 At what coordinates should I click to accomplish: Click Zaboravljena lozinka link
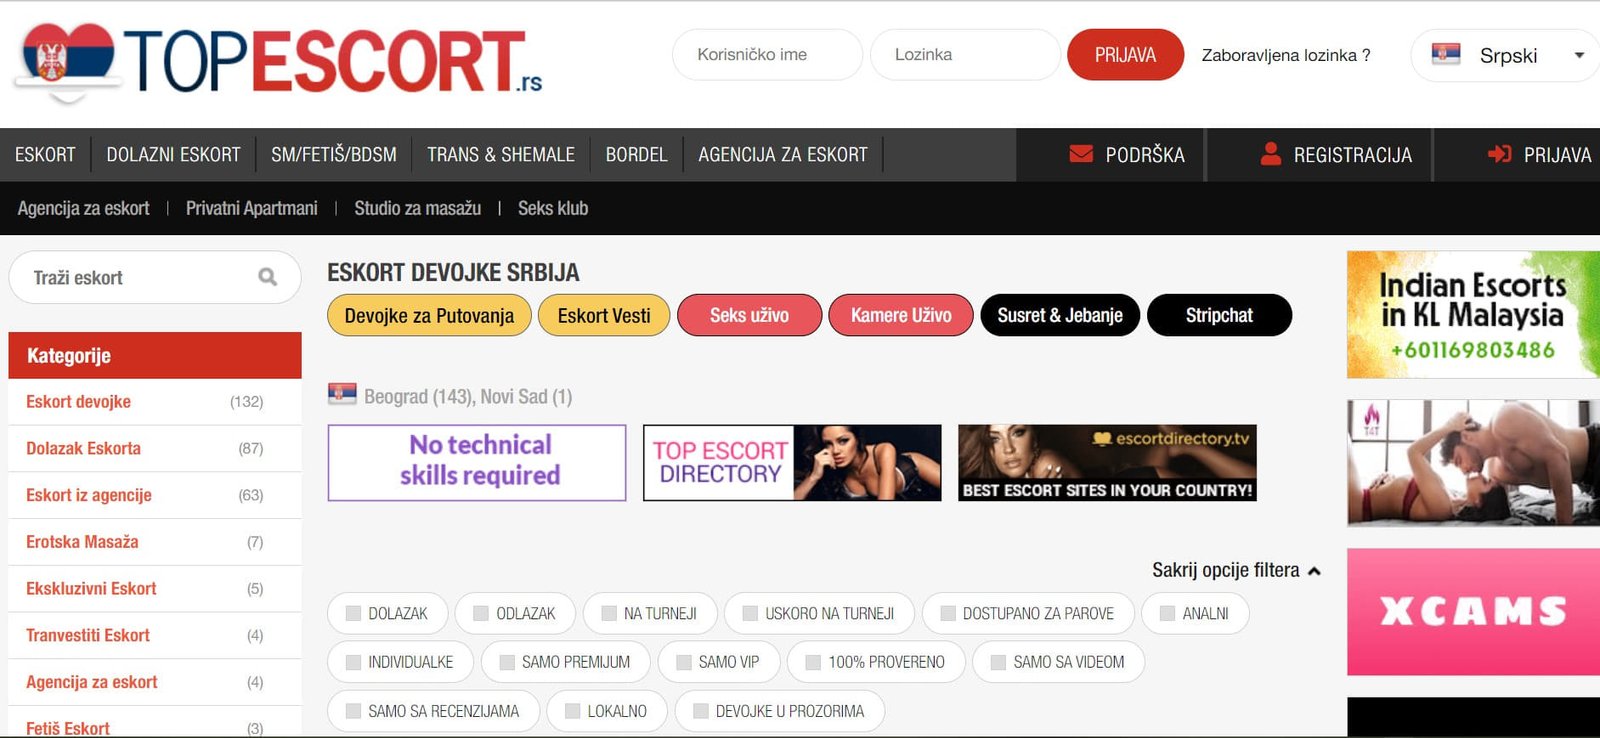pyautogui.click(x=1286, y=55)
